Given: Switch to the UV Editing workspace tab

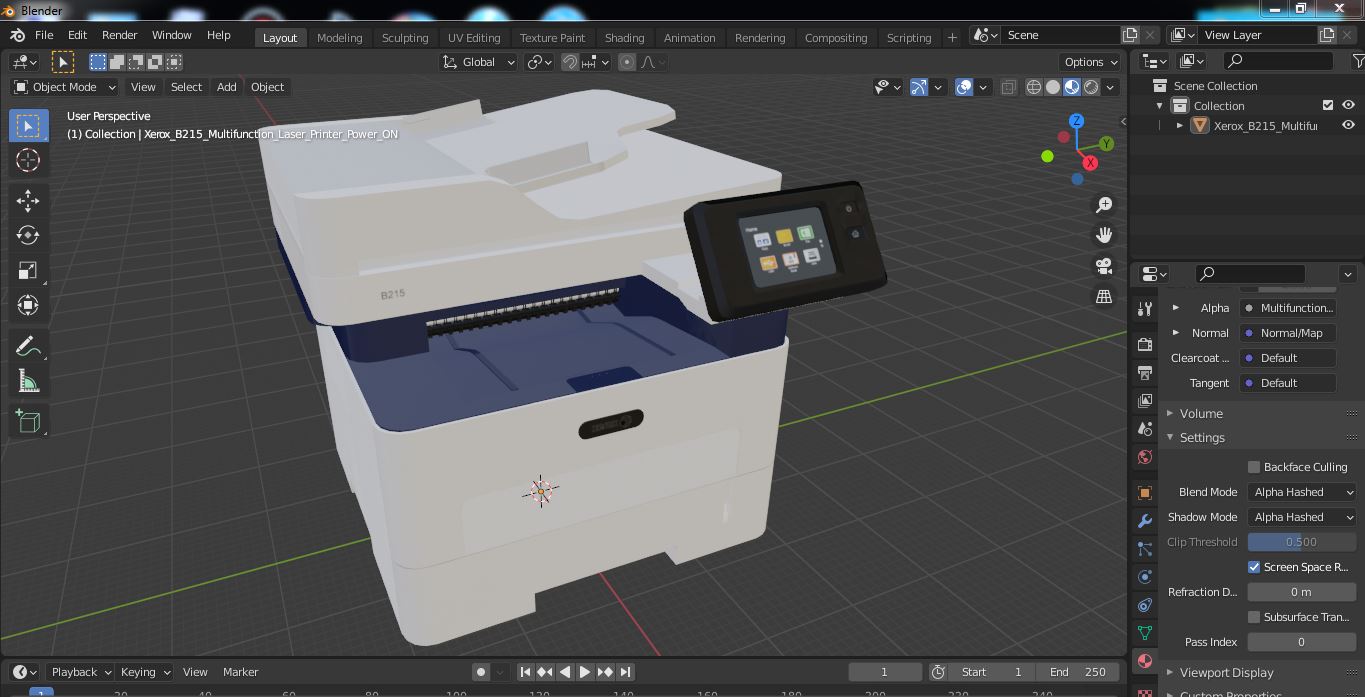Looking at the screenshot, I should pos(474,37).
